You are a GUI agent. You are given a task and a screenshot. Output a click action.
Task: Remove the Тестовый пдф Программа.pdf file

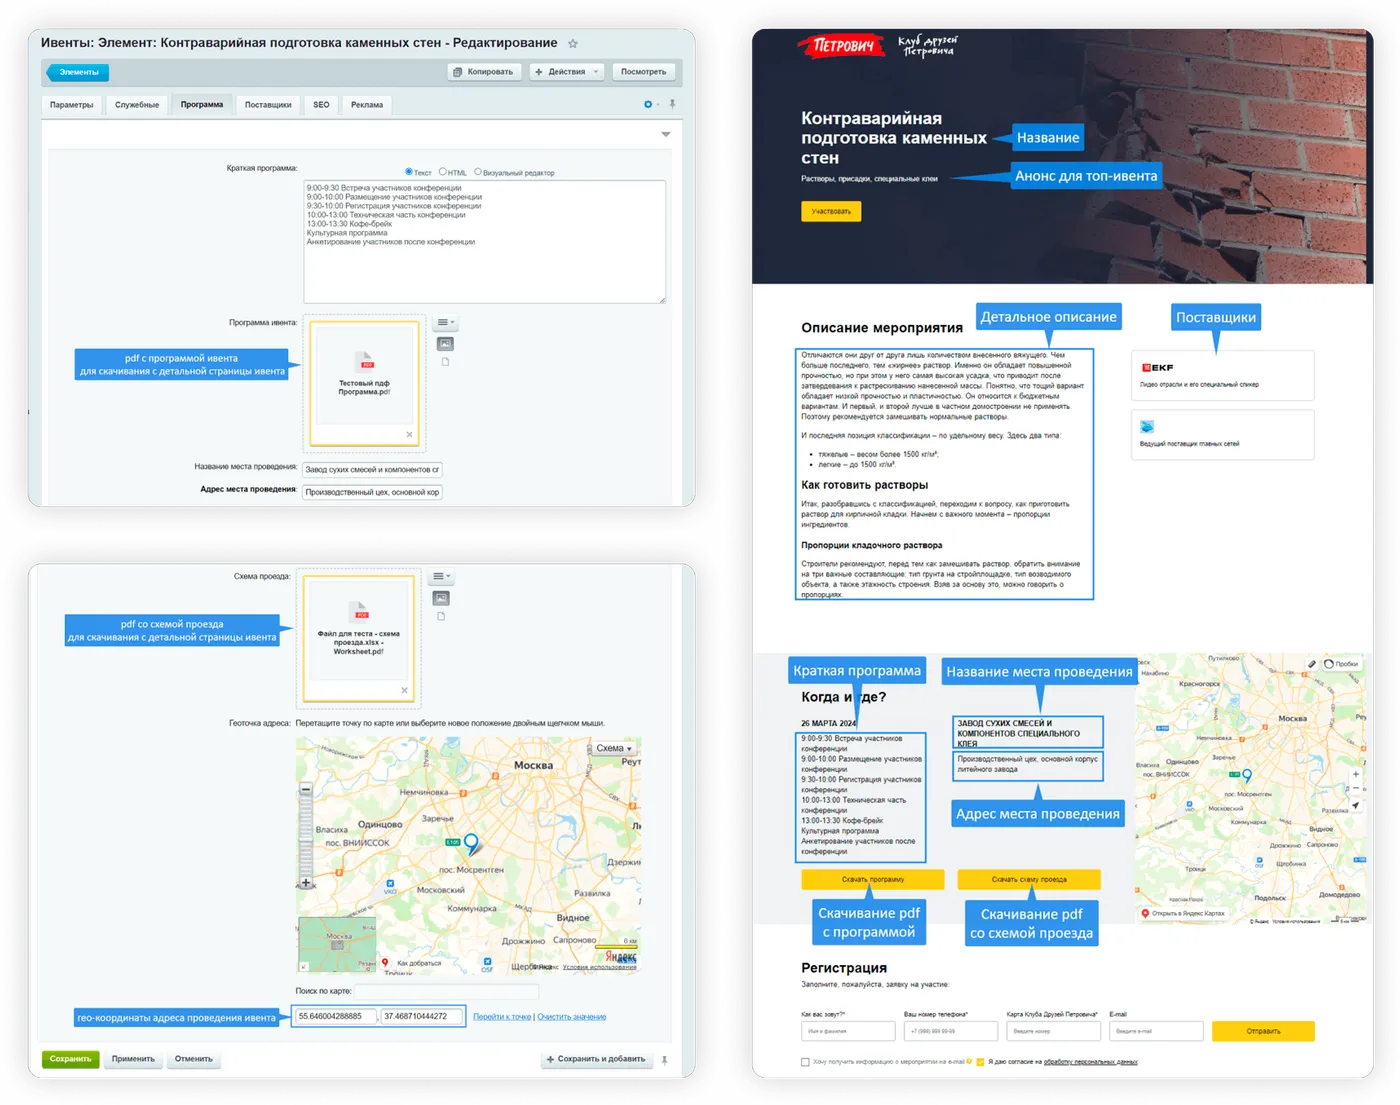coord(409,434)
